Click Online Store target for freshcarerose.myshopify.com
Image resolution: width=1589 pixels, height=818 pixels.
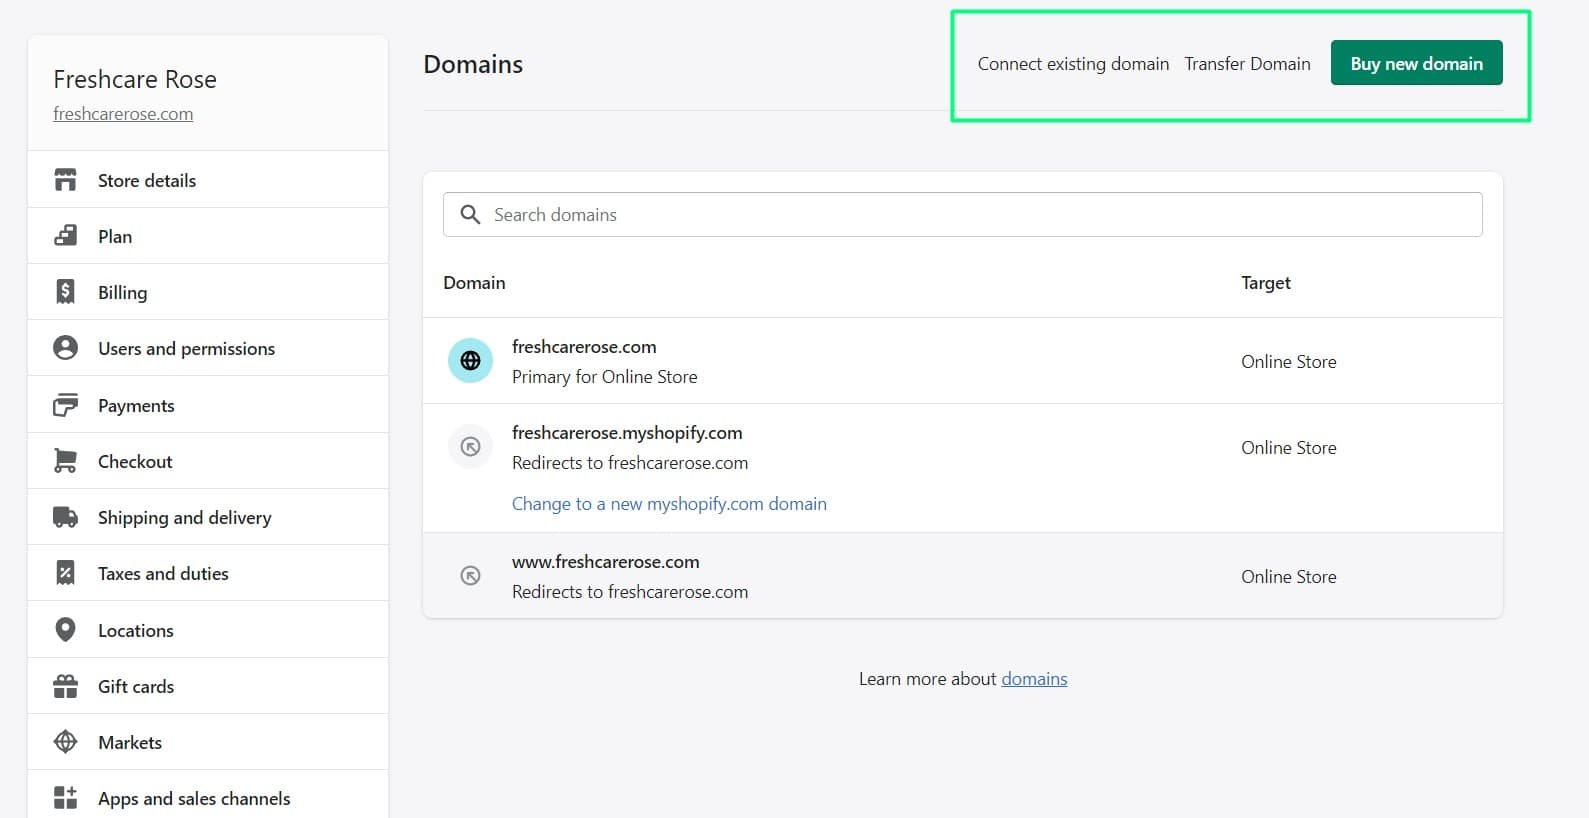[1289, 447]
